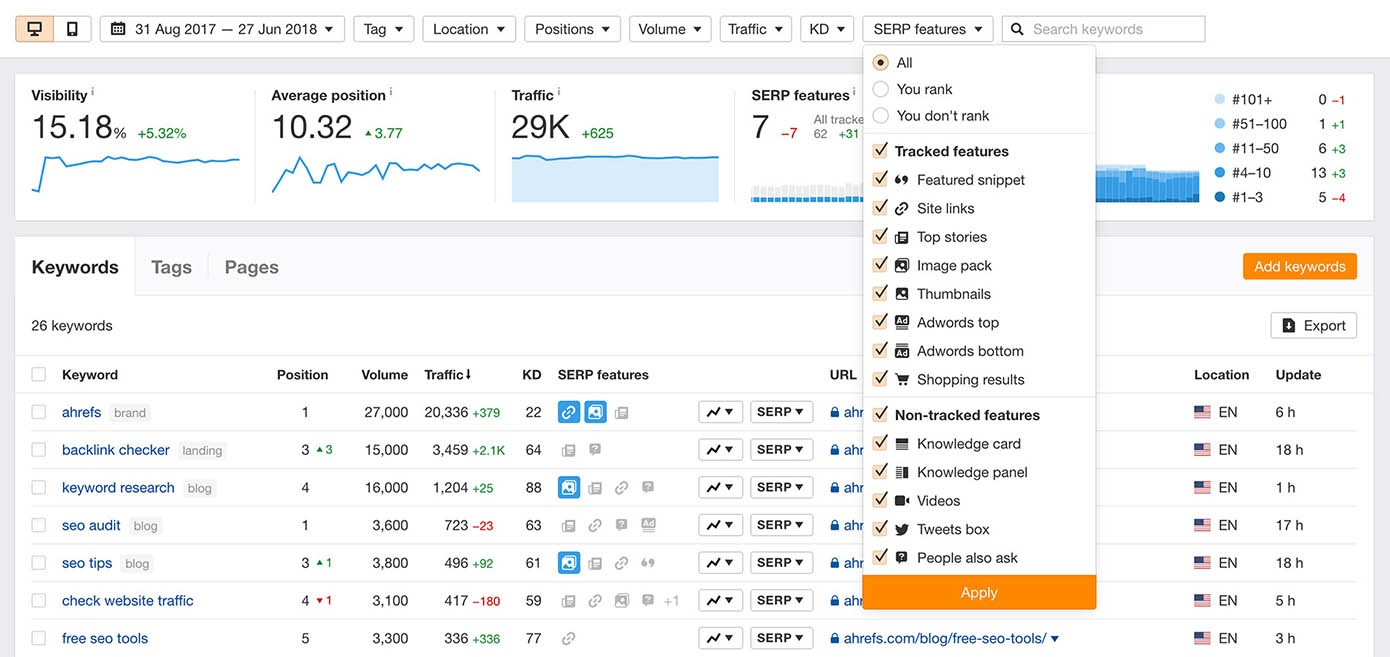Switch to the Tags tab
Viewport: 1390px width, 657px height.
coord(171,266)
